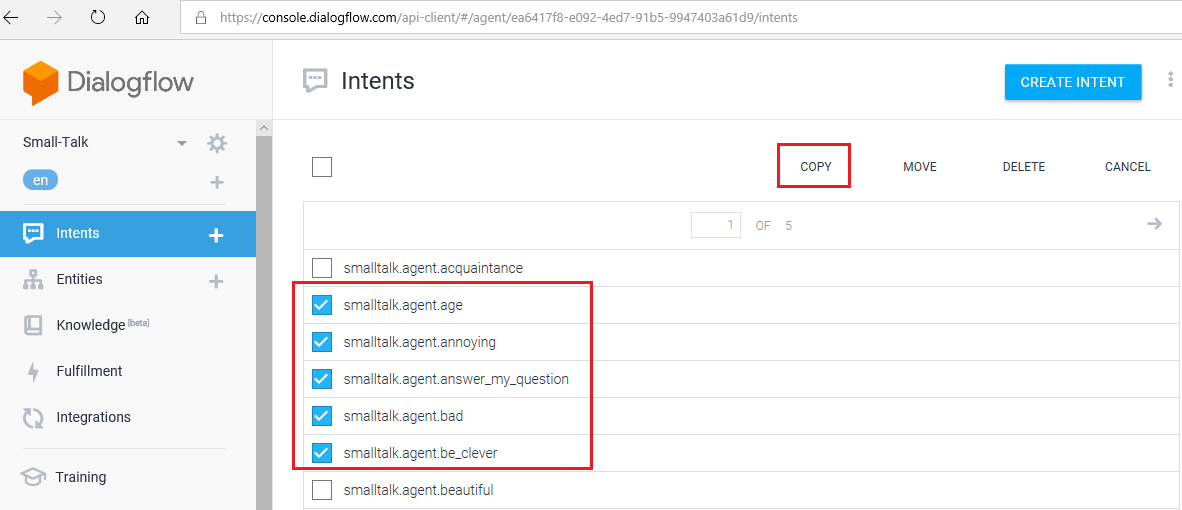Uncheck the smalltalk.agent.annoying checkbox
Image resolution: width=1182 pixels, height=510 pixels.
coord(322,342)
